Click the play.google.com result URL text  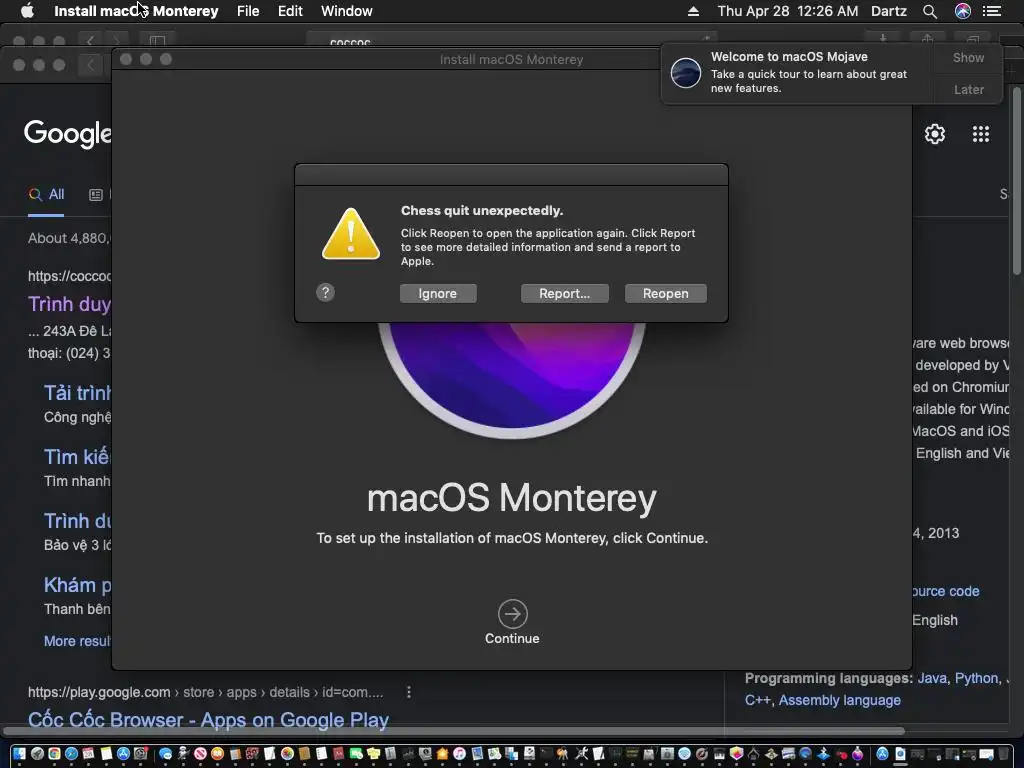[205, 692]
